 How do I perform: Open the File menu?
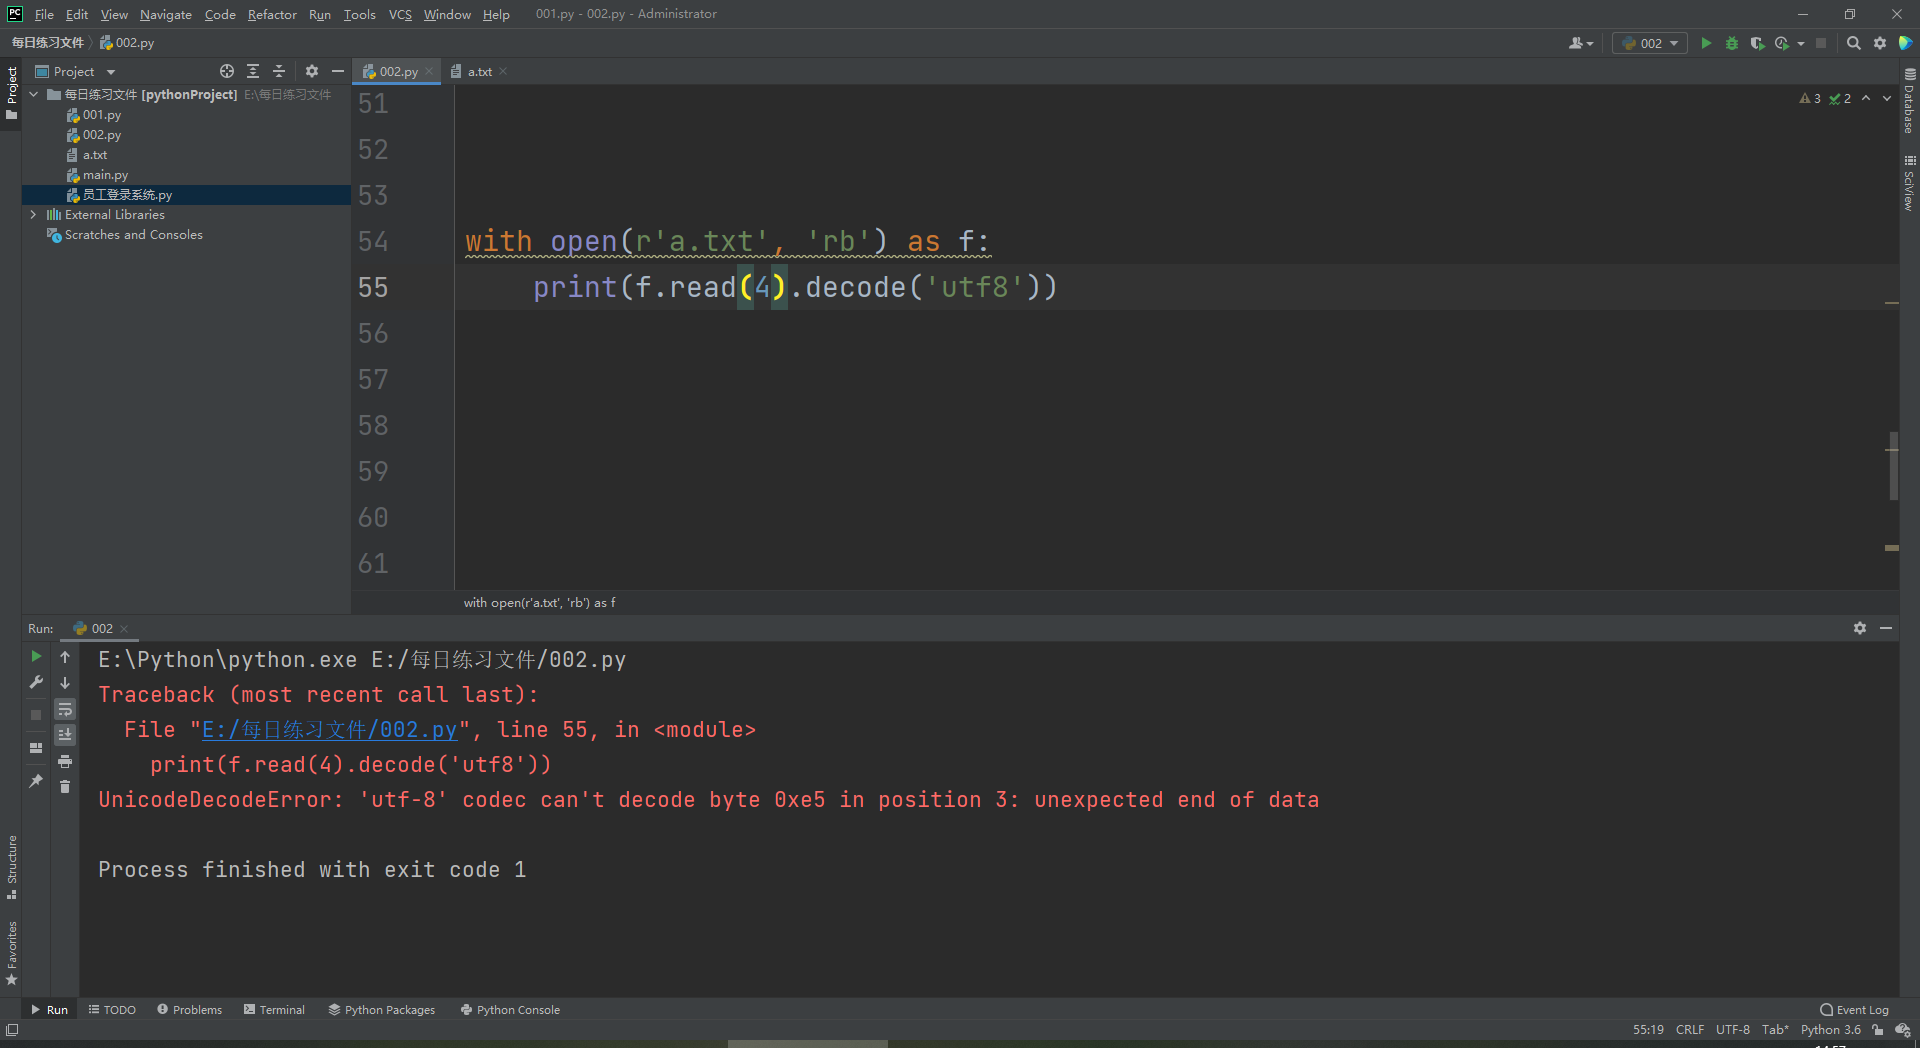[44, 14]
